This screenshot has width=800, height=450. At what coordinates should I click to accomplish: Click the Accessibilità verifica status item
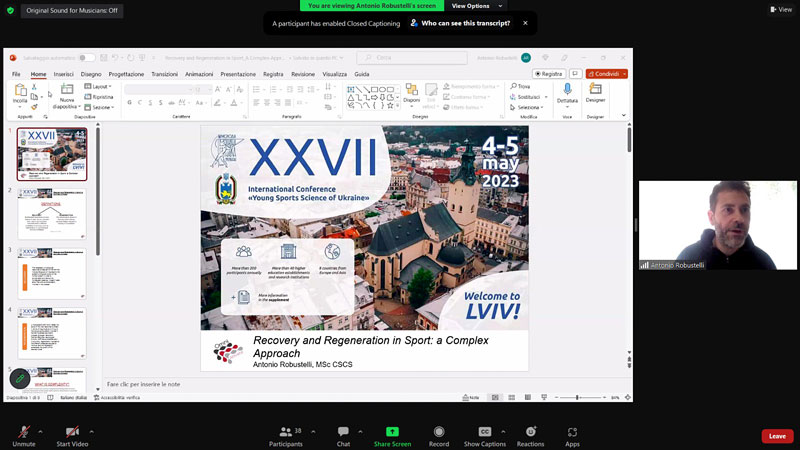[117, 397]
